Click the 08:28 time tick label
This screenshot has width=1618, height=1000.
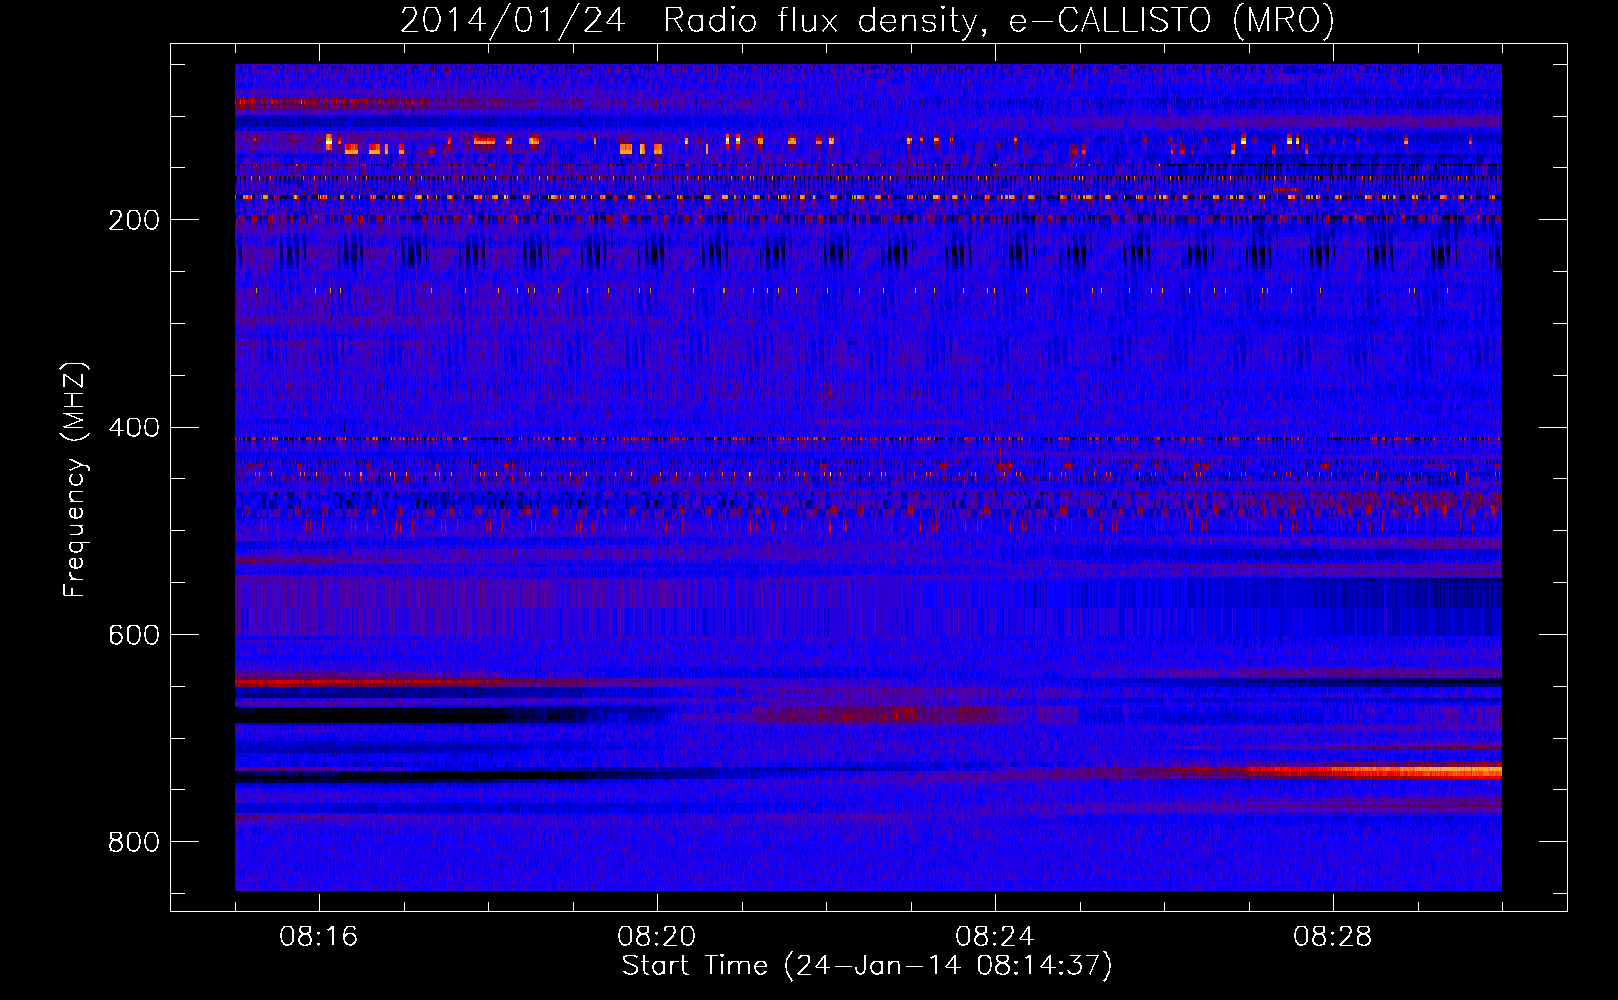[1333, 937]
